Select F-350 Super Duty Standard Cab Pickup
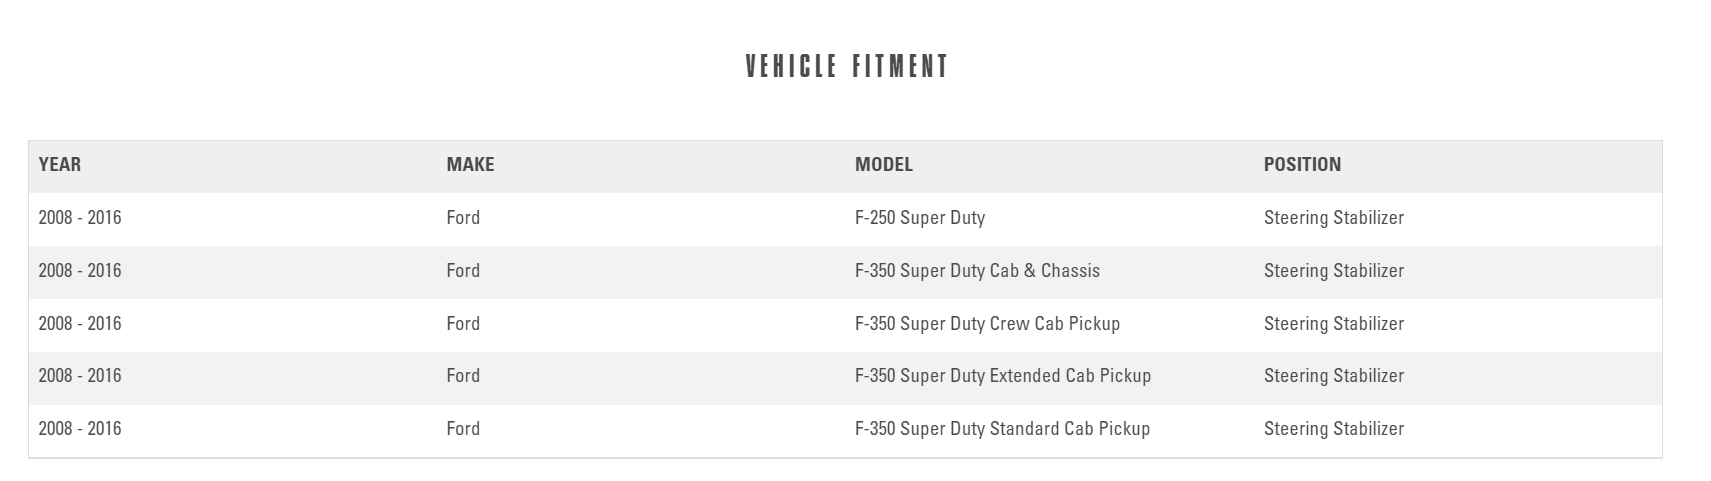 [1001, 429]
